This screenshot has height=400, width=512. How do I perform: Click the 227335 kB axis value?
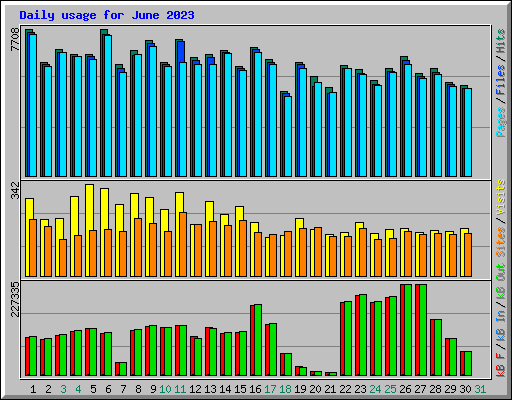coord(15,299)
